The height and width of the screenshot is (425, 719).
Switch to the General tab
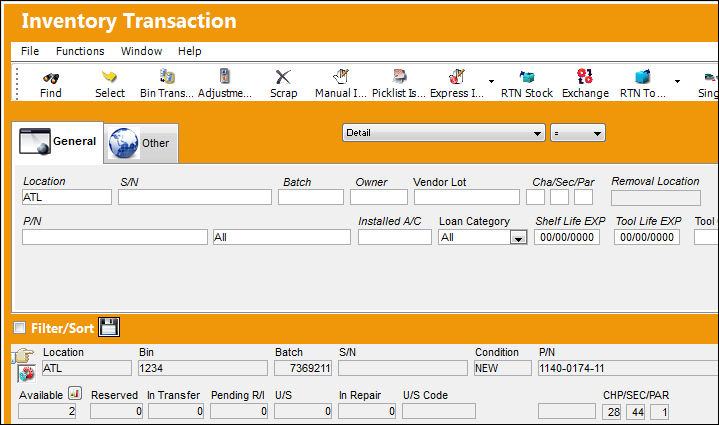(x=58, y=142)
